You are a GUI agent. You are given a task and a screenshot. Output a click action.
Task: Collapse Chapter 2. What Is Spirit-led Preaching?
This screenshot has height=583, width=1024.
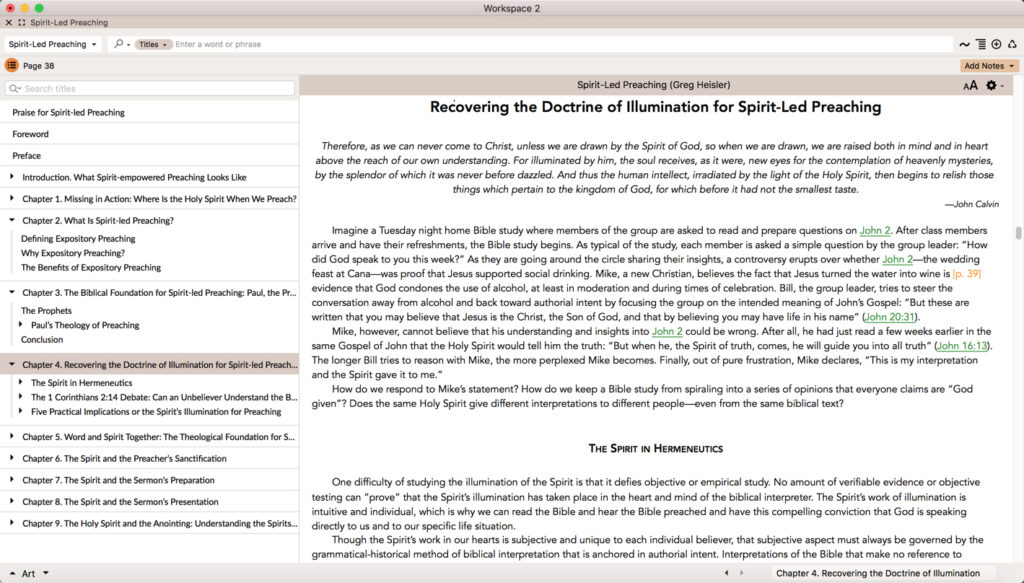(x=10, y=219)
